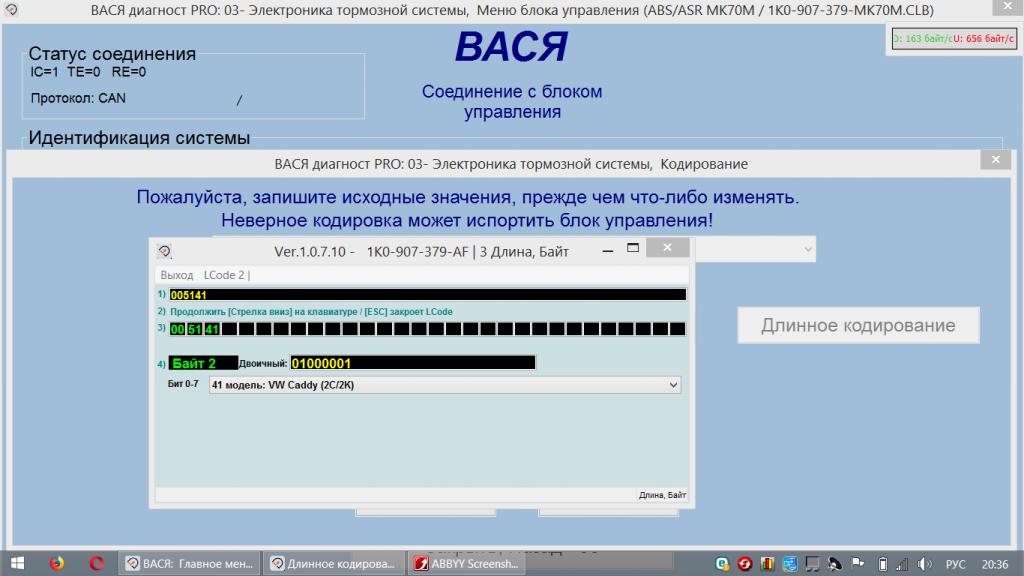Maximize the LCode window
1024x576 pixels.
pyautogui.click(x=633, y=248)
